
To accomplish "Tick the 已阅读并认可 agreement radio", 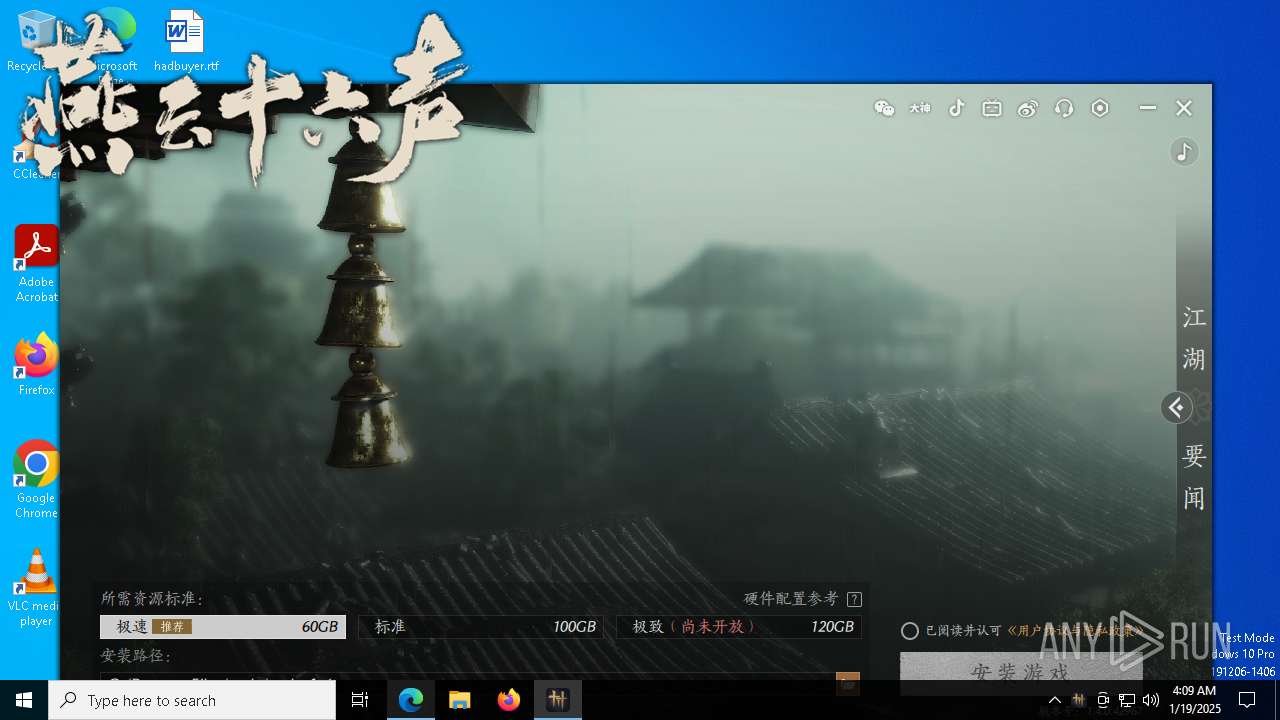I will tap(910, 631).
